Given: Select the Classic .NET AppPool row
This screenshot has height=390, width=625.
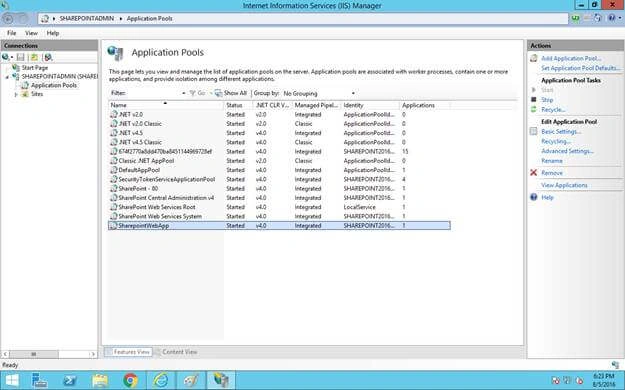Looking at the screenshot, I should (279, 161).
